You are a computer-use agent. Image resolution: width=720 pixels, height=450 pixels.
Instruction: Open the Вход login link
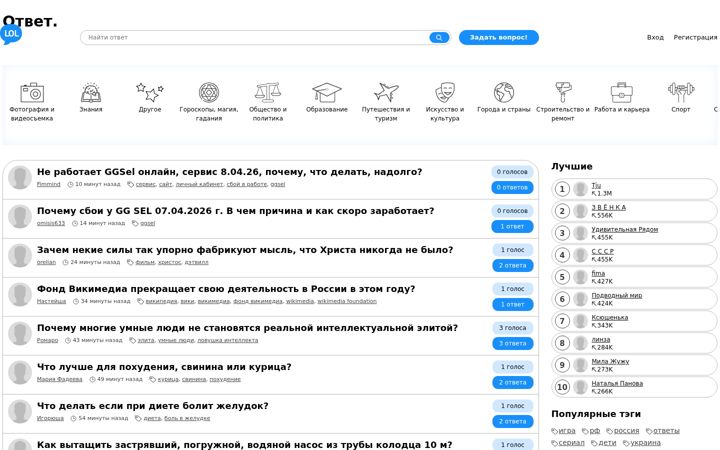655,37
